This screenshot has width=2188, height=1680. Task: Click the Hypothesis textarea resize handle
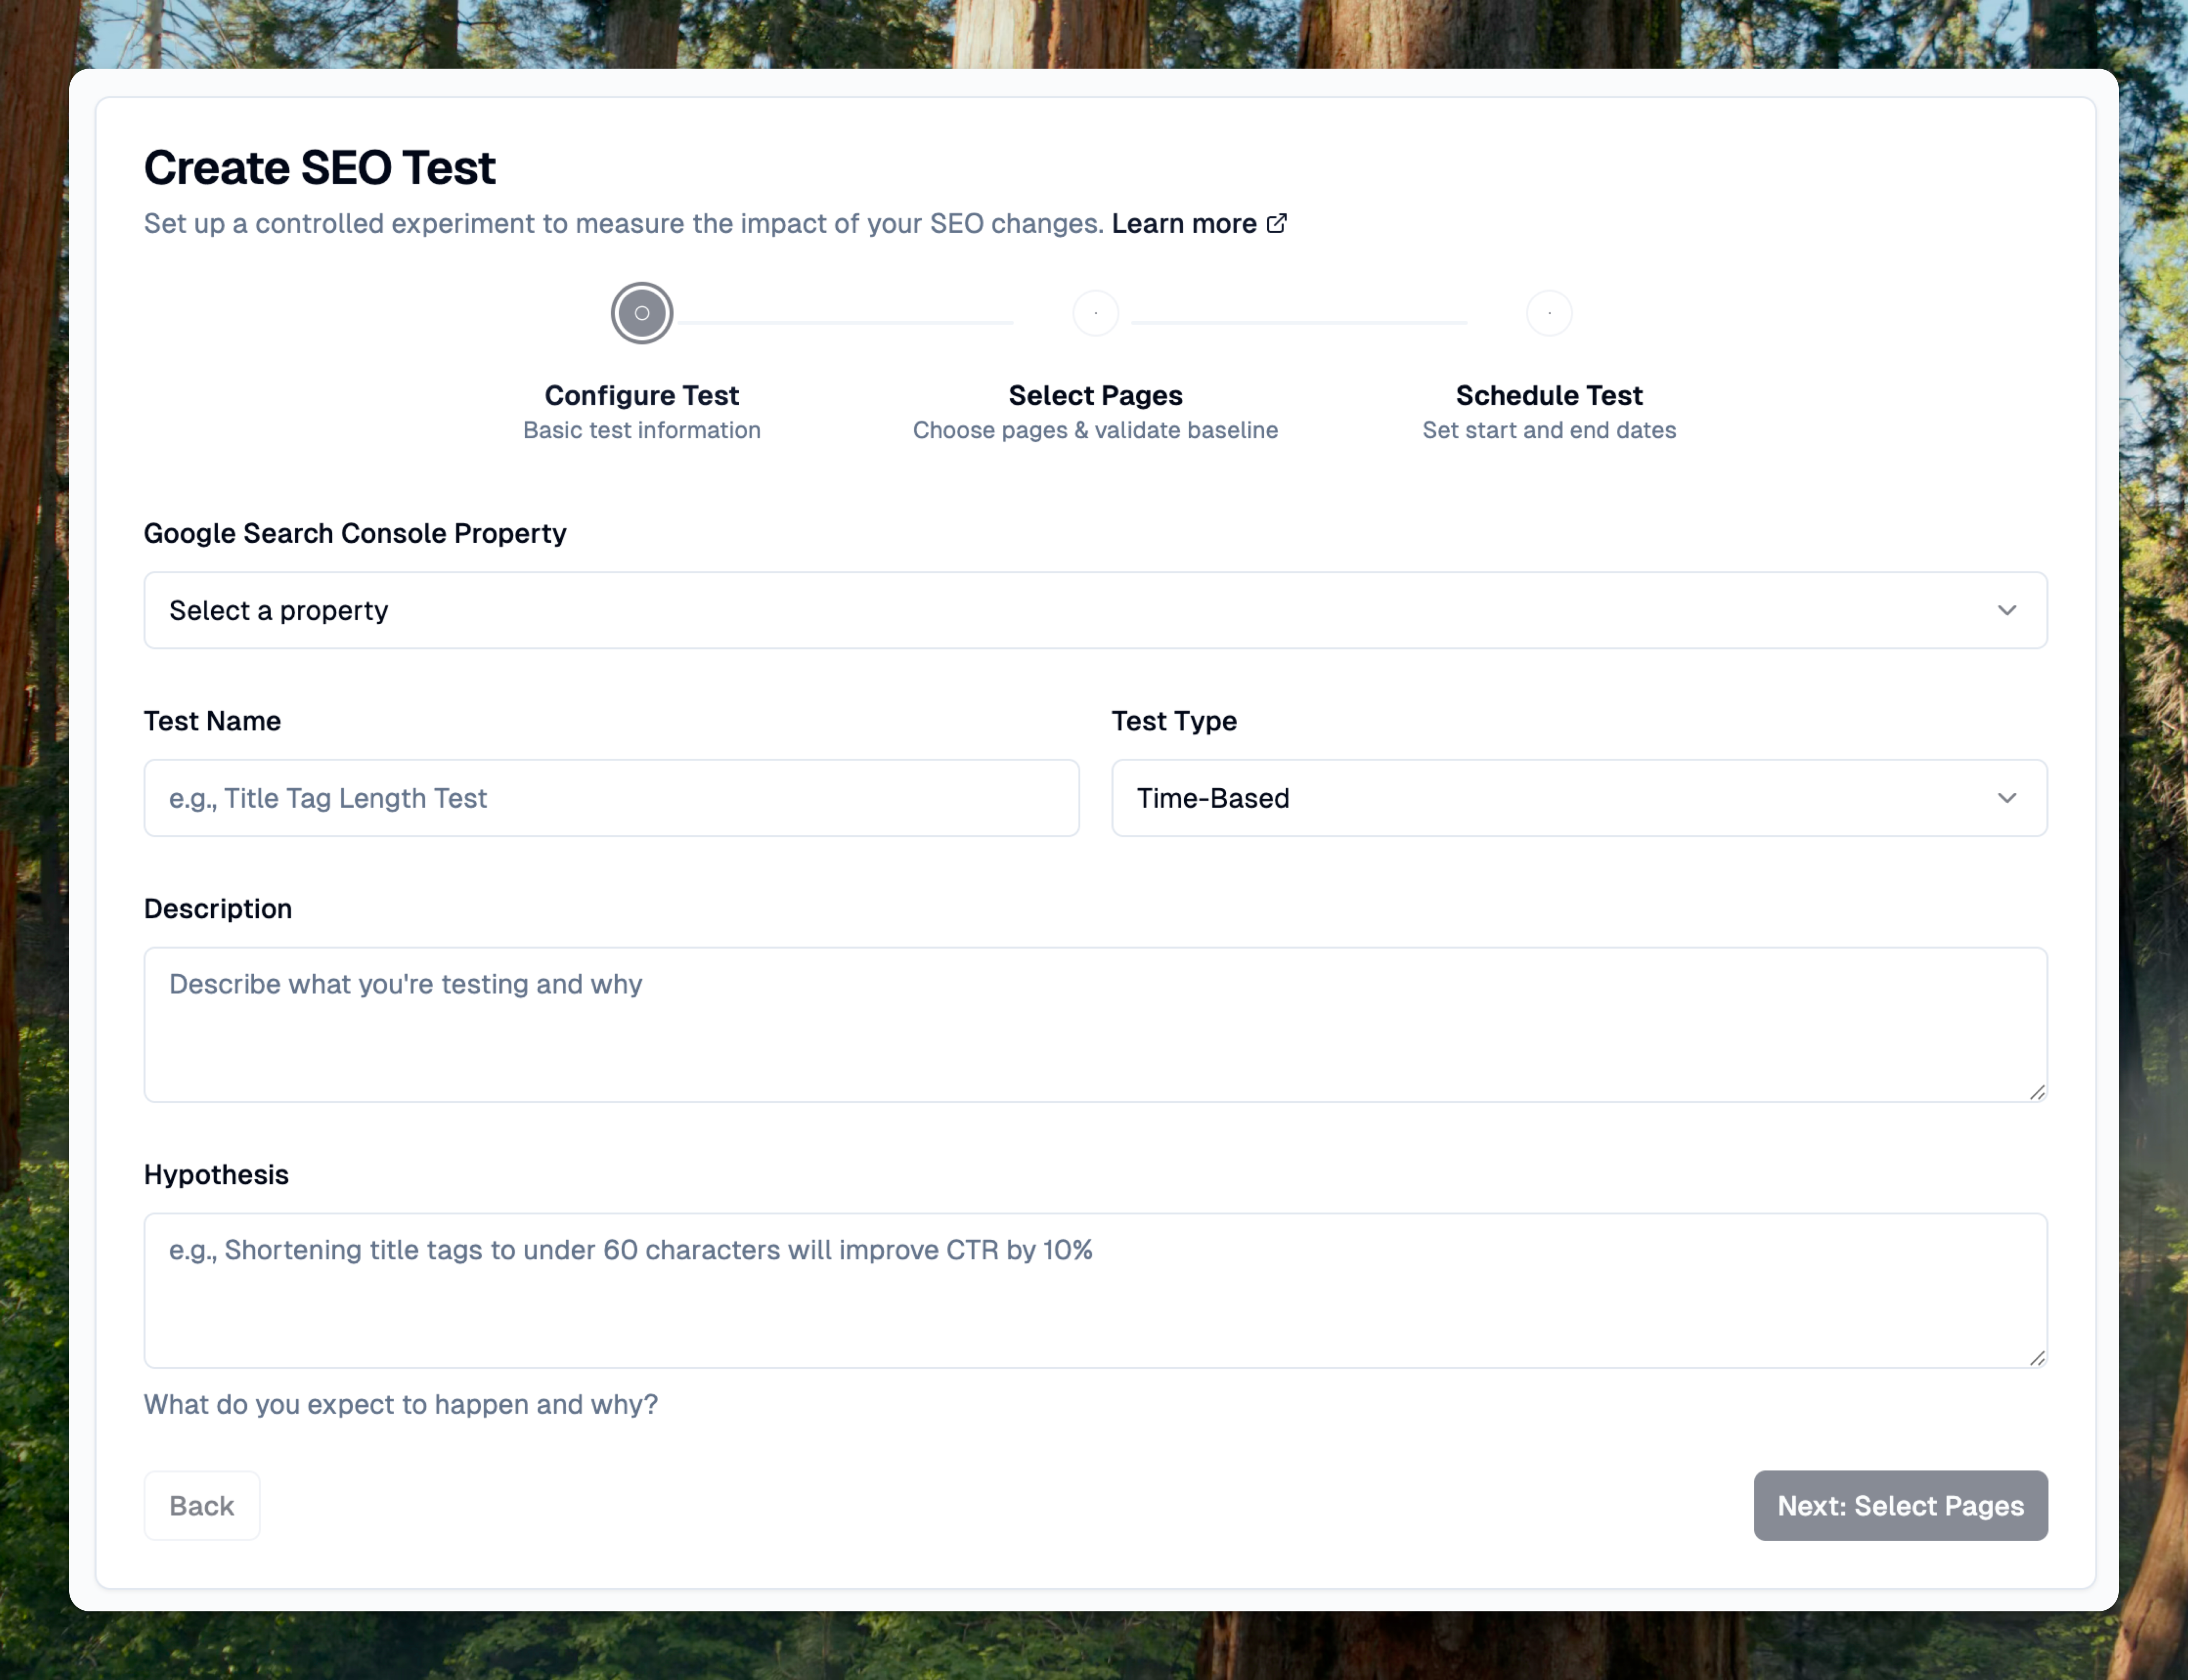click(x=2037, y=1357)
